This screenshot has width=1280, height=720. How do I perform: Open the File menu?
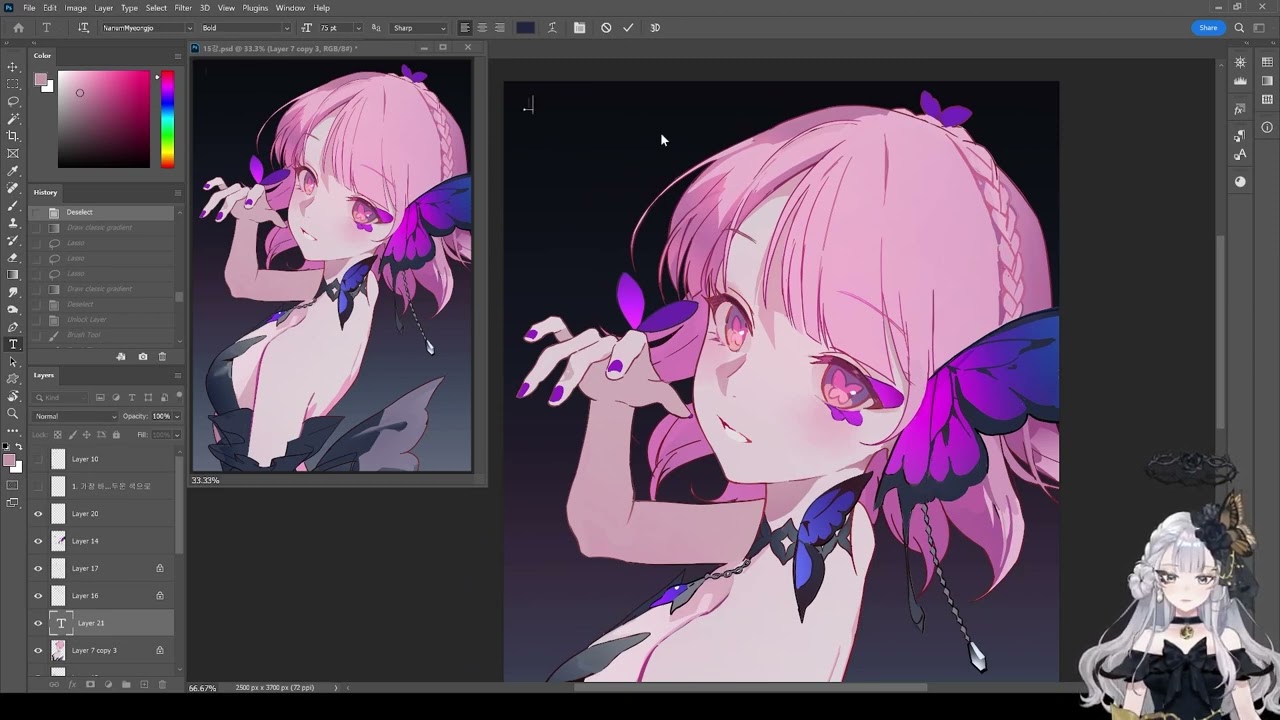[x=29, y=8]
